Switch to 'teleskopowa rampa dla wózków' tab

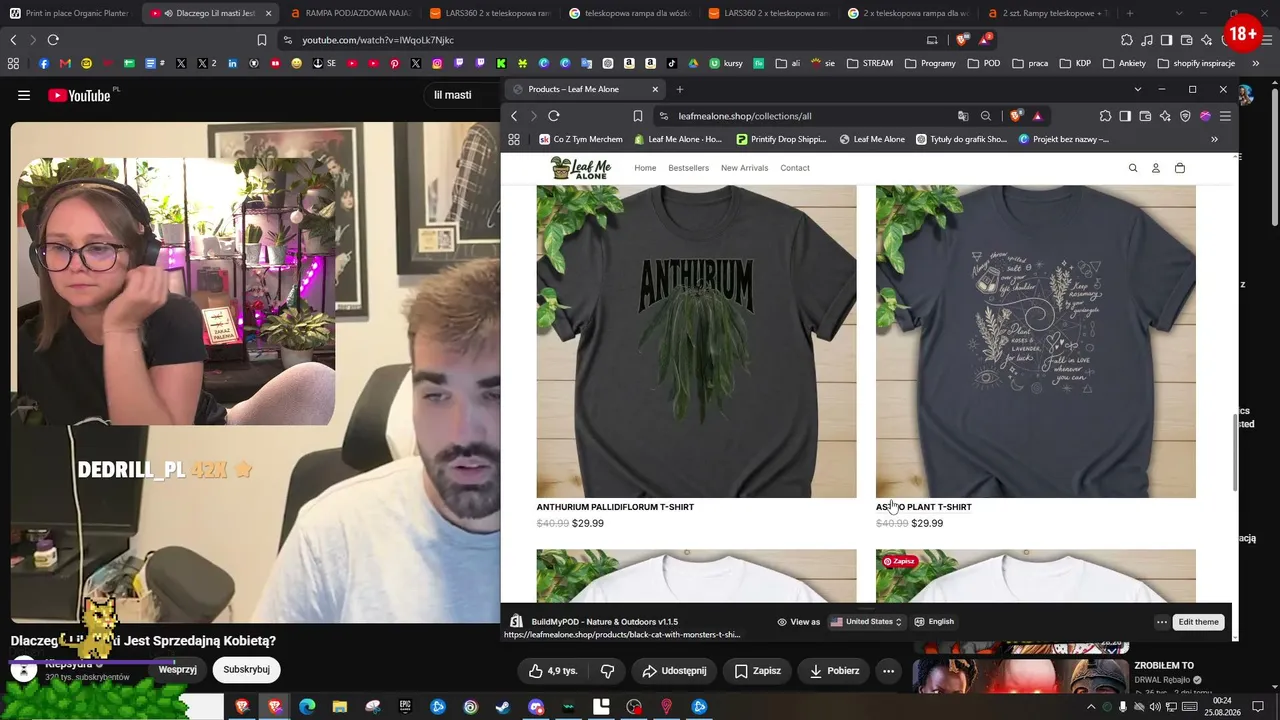[629, 13]
